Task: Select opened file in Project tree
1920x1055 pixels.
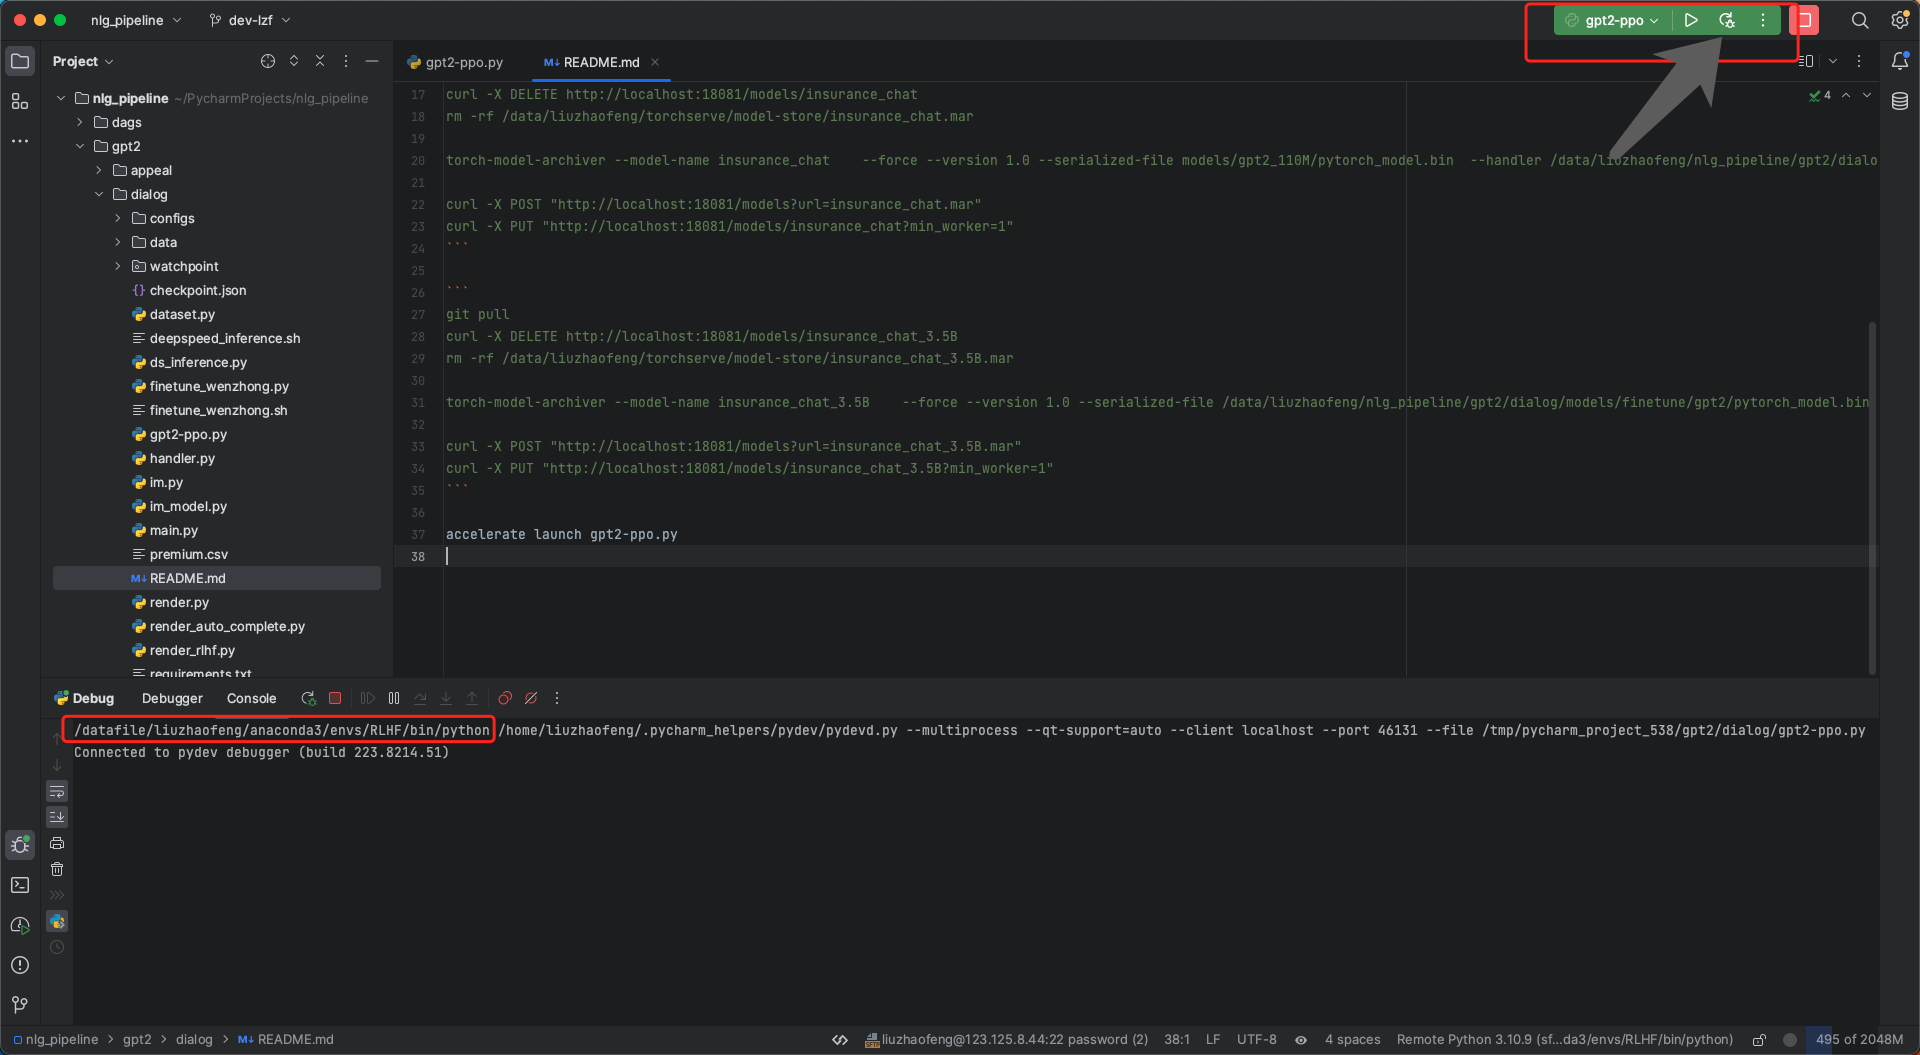Action: [x=268, y=61]
